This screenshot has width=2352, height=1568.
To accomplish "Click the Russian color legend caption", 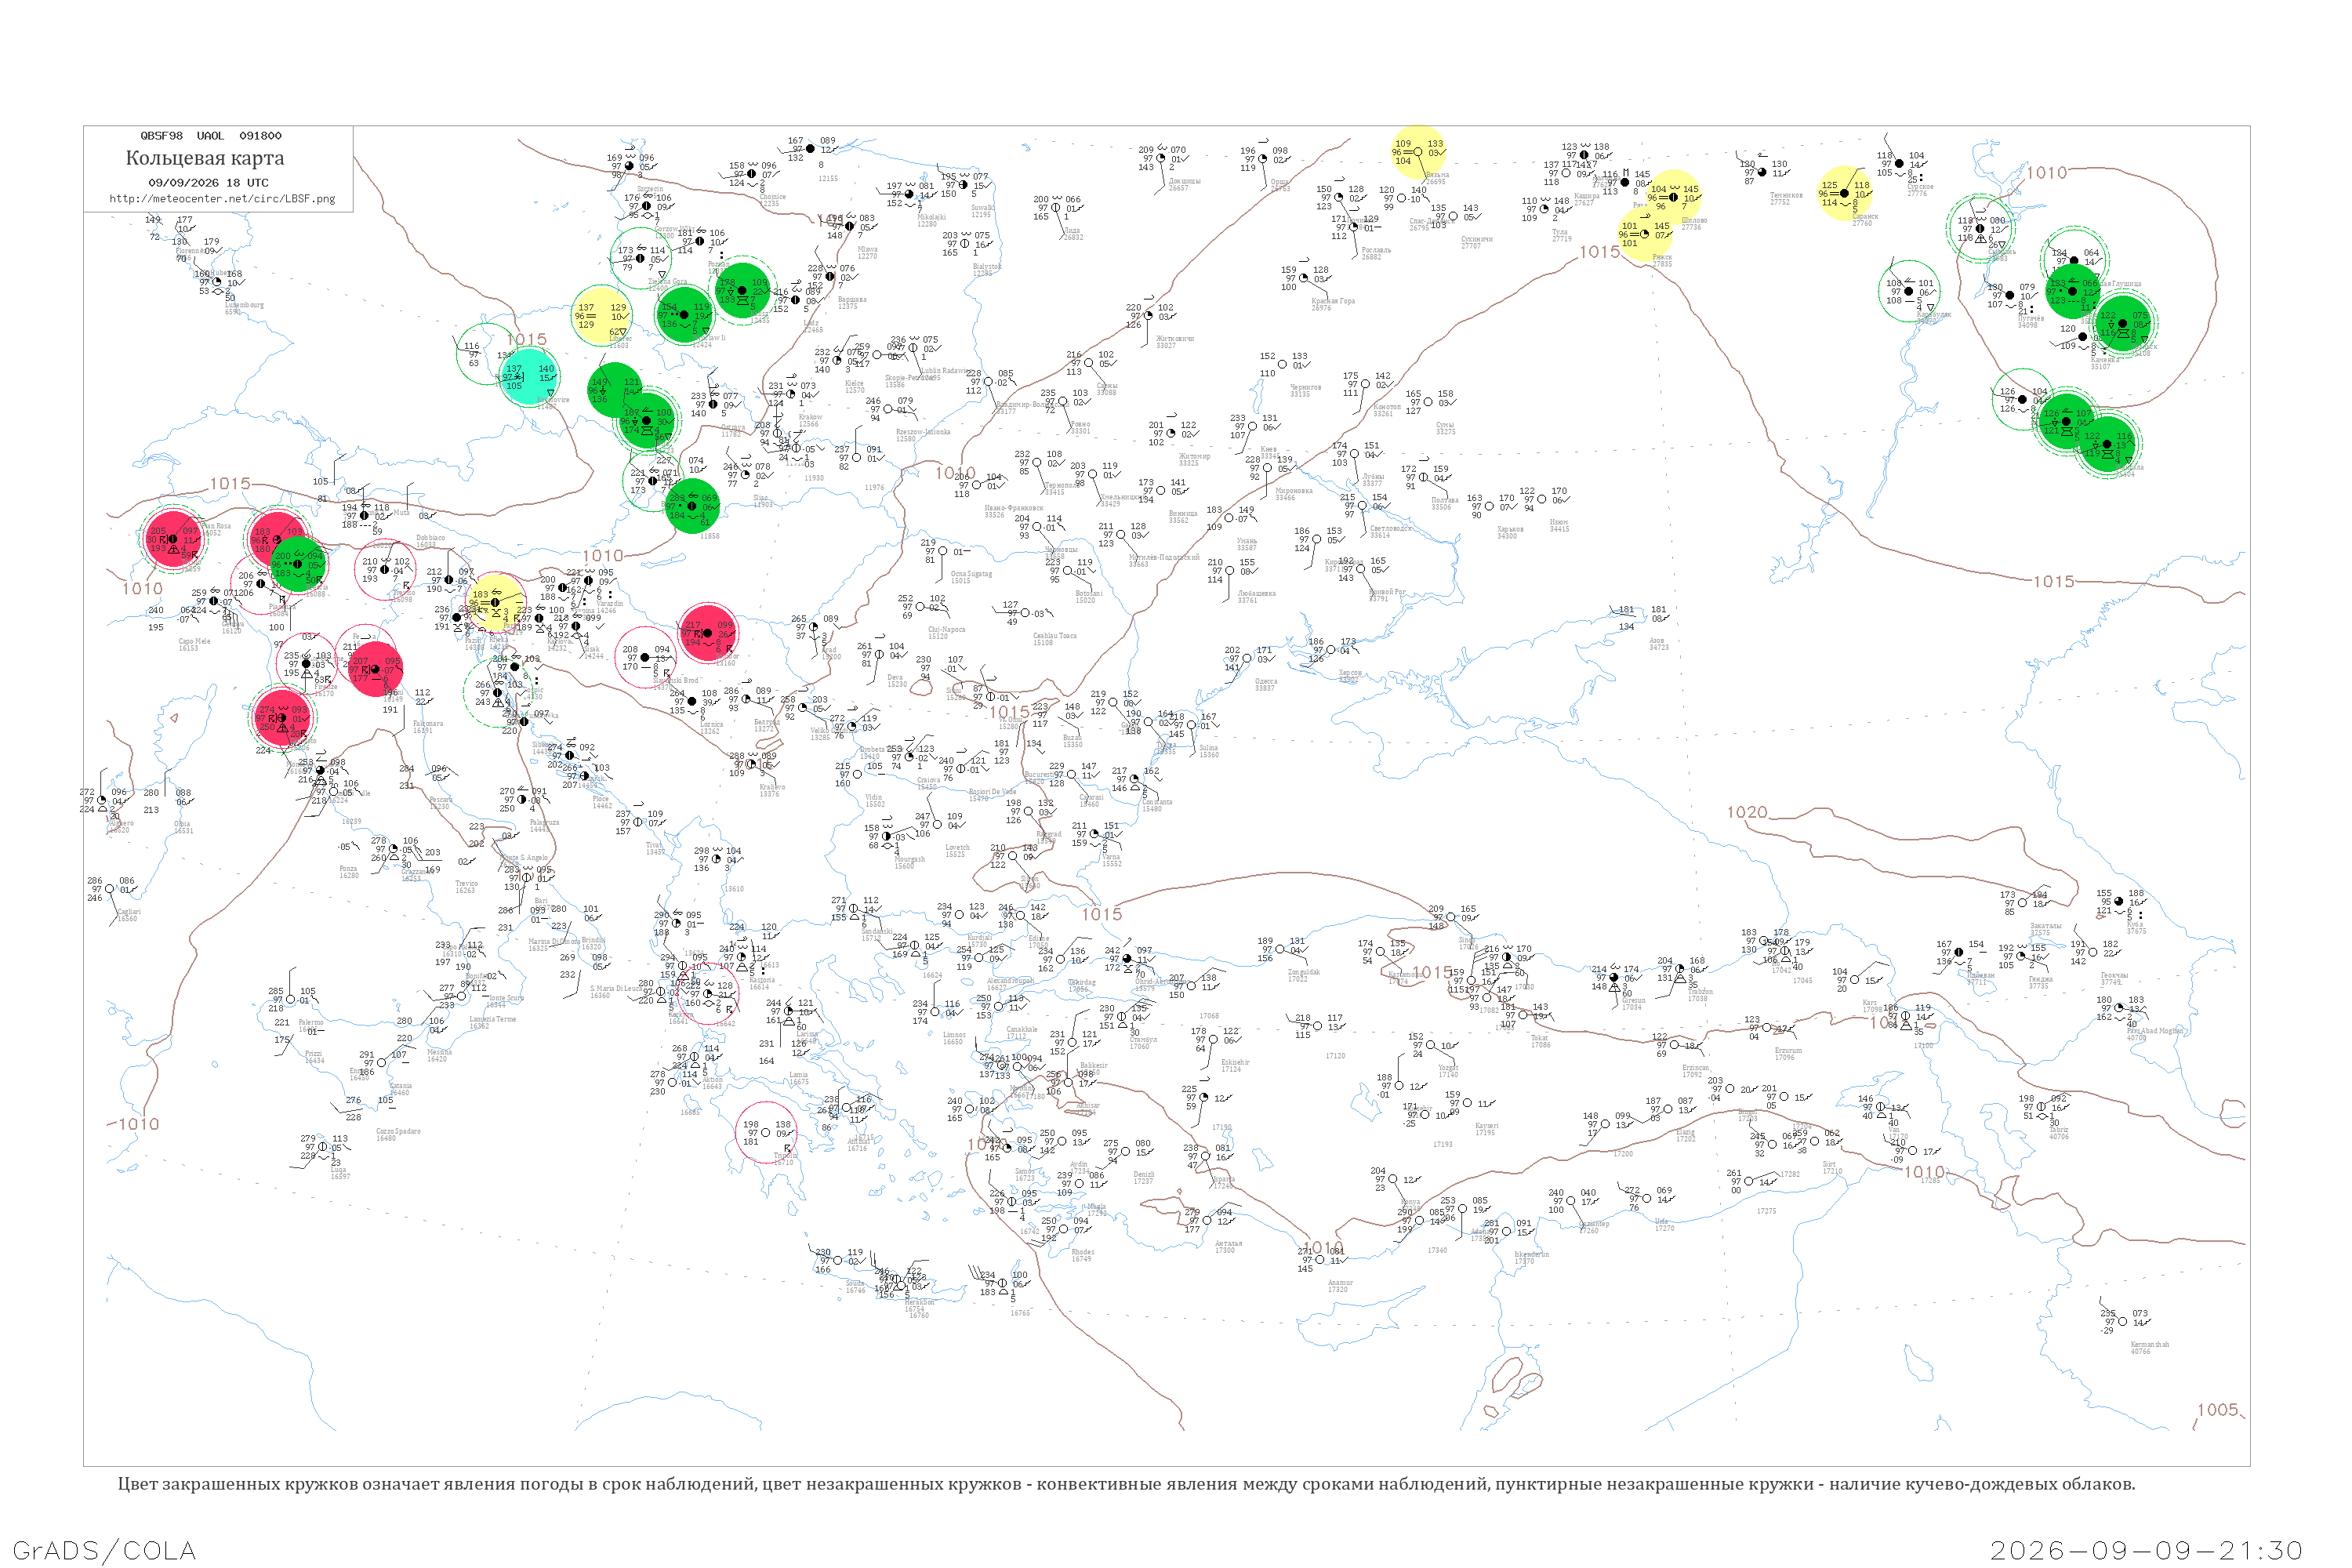I will pyautogui.click(x=1126, y=1484).
